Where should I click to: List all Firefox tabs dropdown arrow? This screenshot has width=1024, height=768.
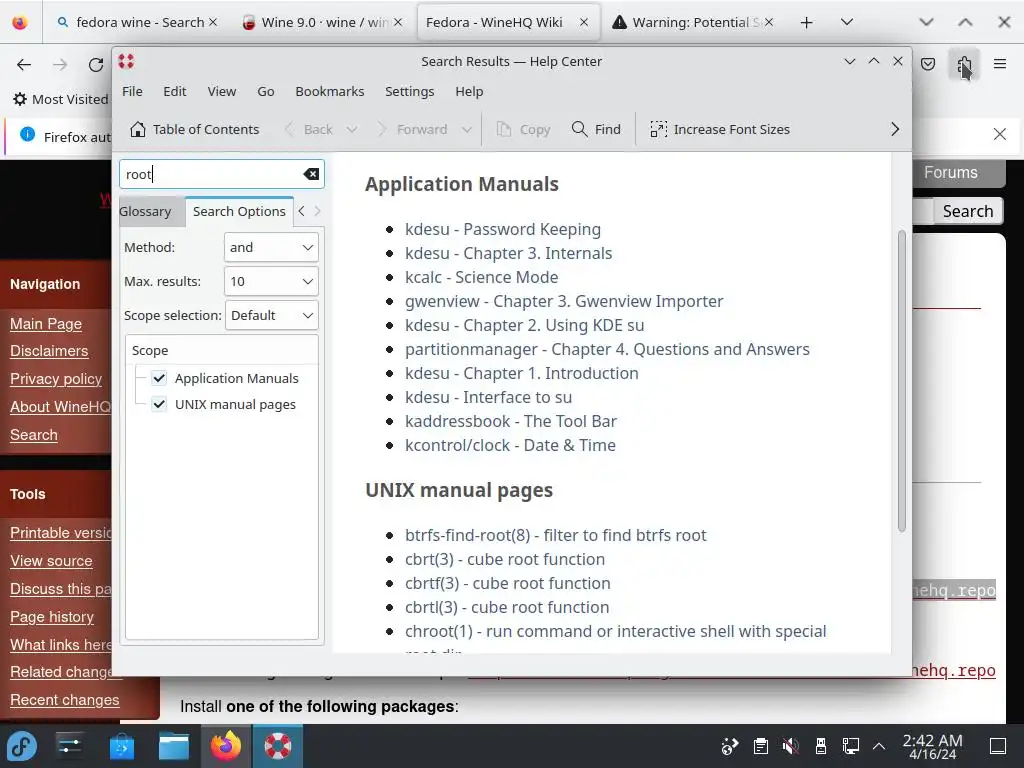coord(846,22)
